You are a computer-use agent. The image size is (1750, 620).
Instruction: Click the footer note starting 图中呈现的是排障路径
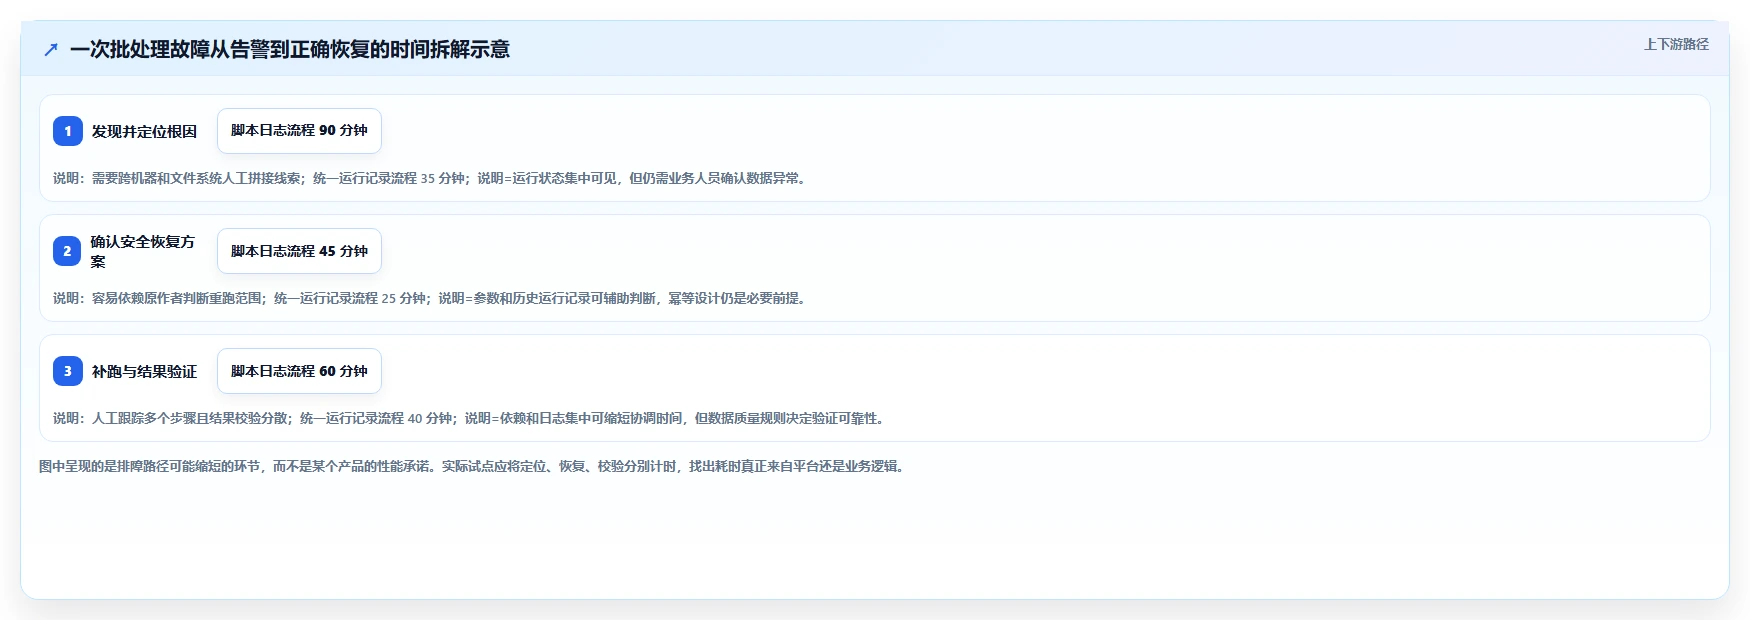tap(474, 466)
